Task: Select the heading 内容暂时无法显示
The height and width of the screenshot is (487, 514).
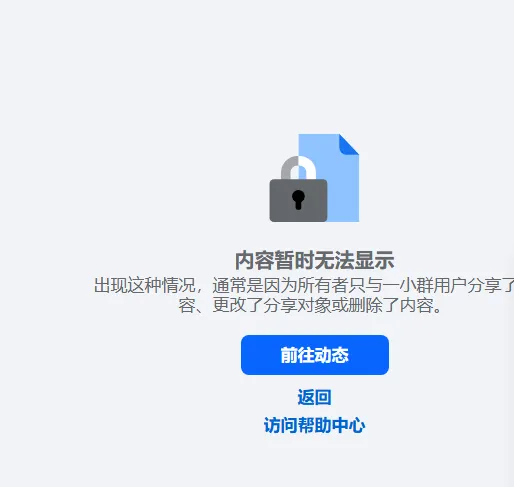Action: (x=315, y=260)
